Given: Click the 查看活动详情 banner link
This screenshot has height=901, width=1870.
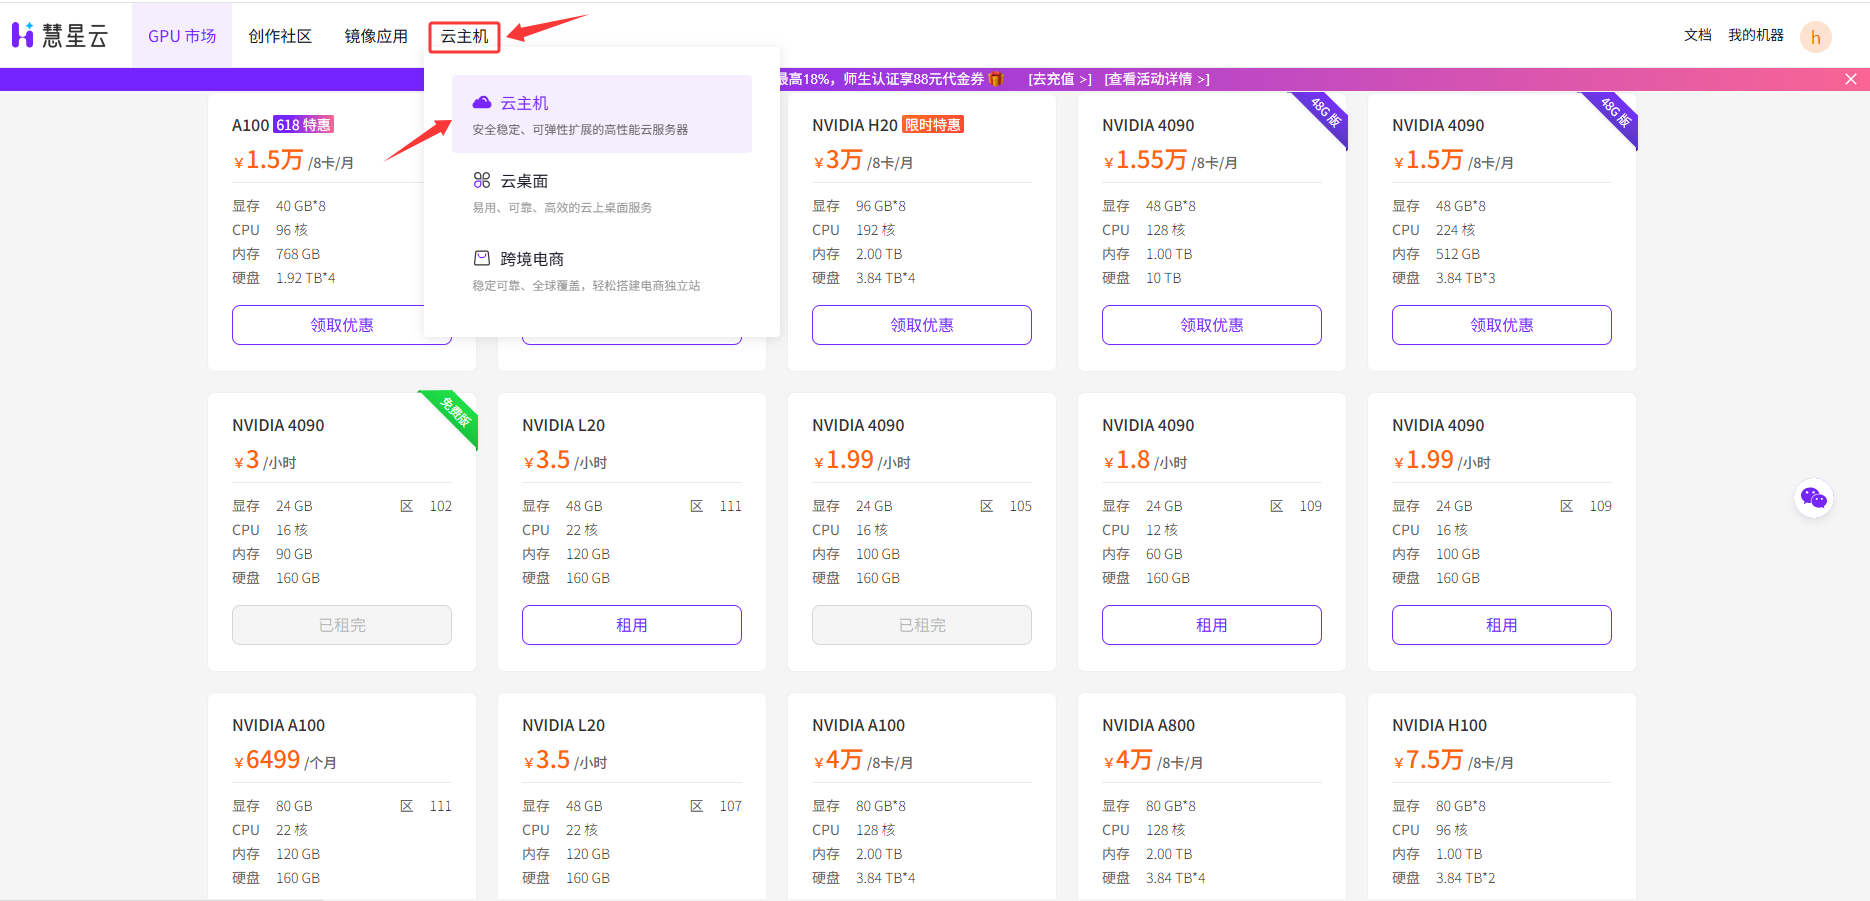Looking at the screenshot, I should pyautogui.click(x=1157, y=79).
